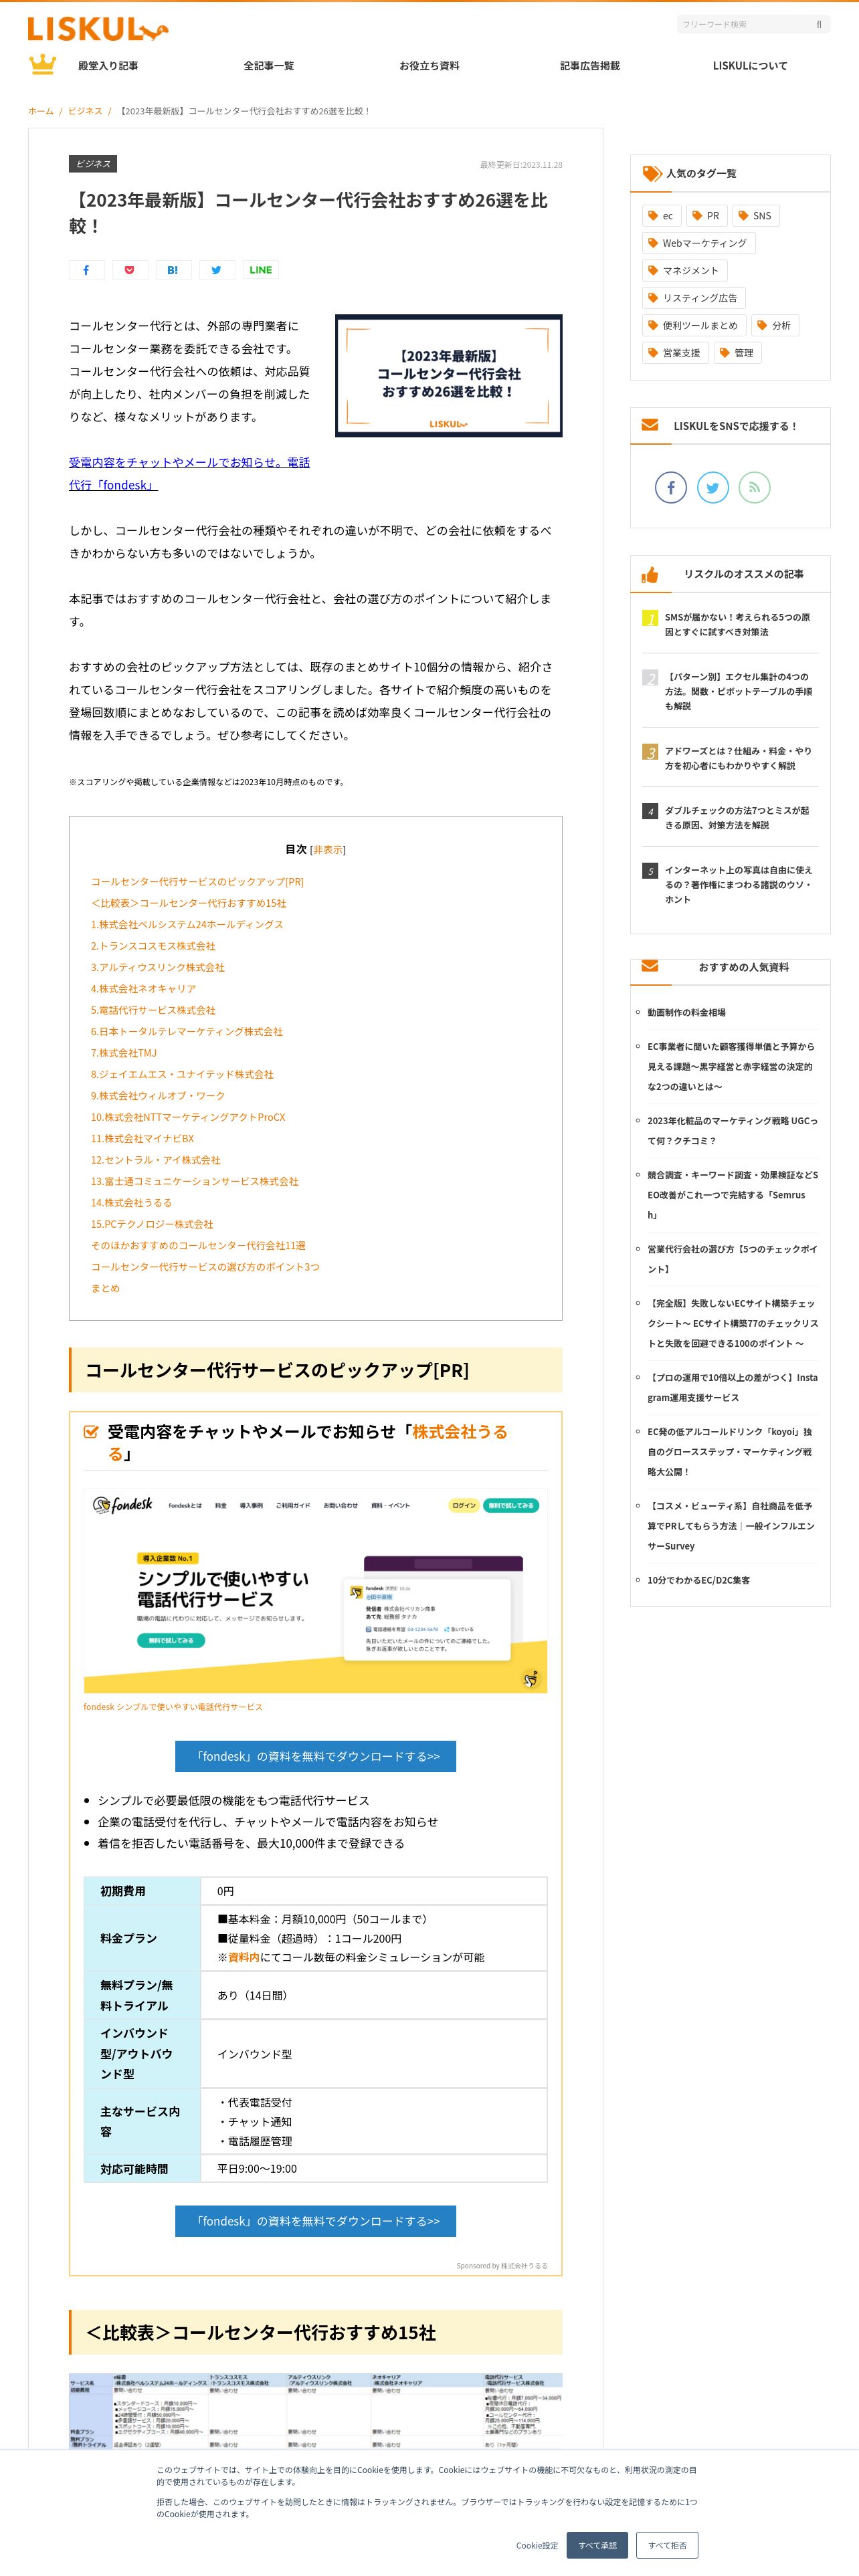Click the PR tag

pos(707,216)
